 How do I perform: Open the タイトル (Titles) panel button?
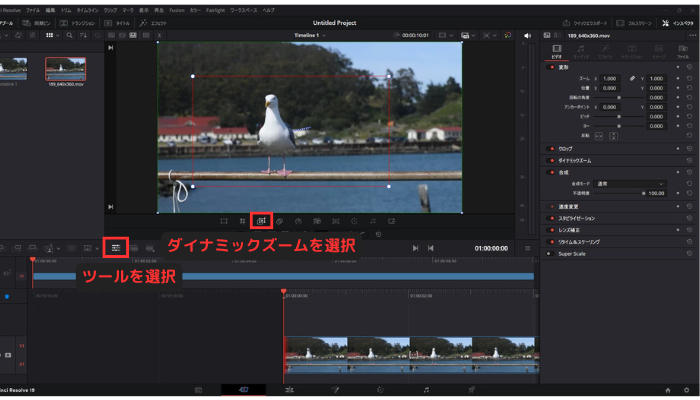pos(117,23)
